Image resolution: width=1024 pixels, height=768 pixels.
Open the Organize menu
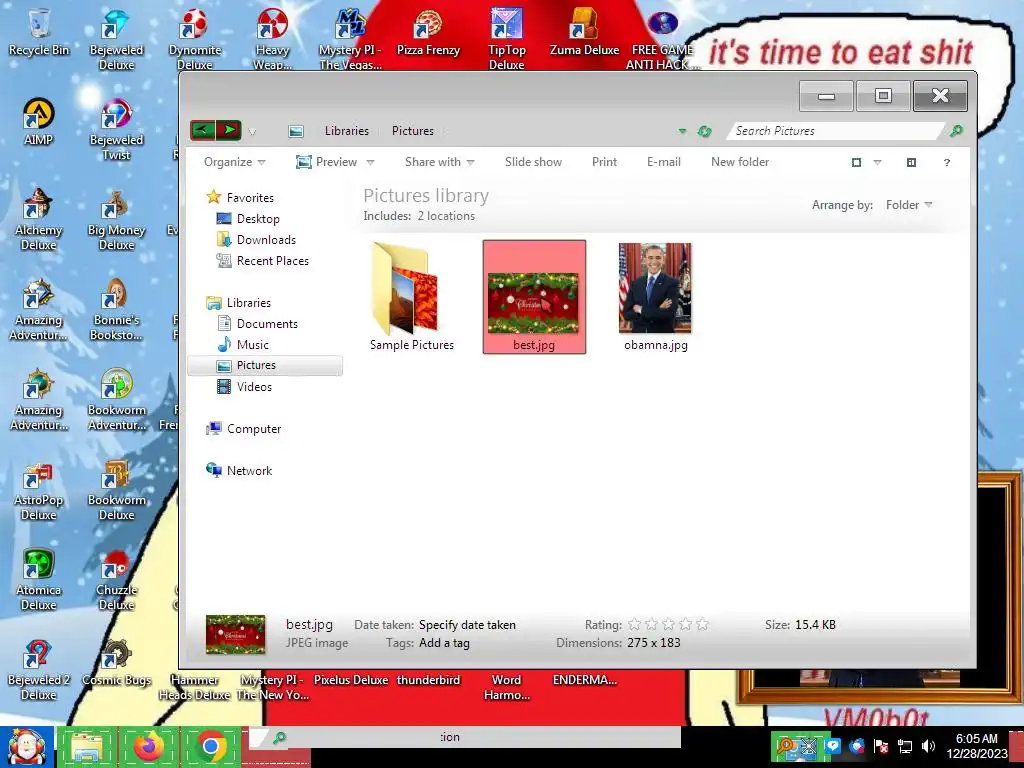[234, 162]
